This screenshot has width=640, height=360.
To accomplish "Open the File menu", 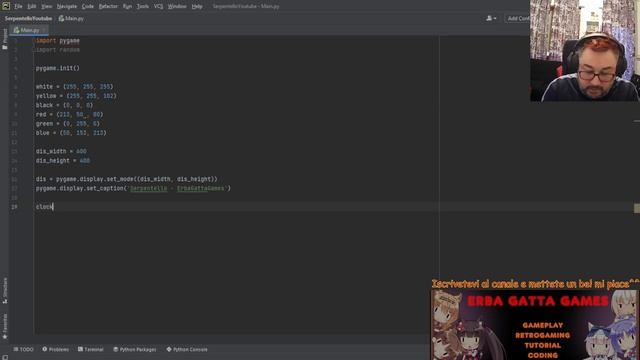I will [18, 6].
